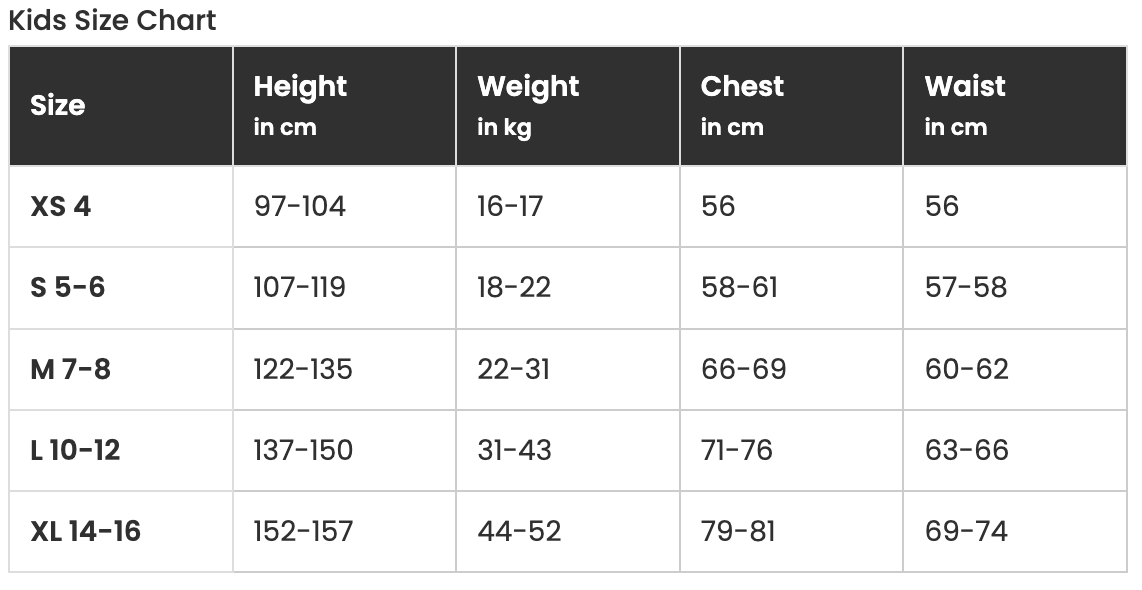Select the Weight in kg header

click(x=528, y=105)
